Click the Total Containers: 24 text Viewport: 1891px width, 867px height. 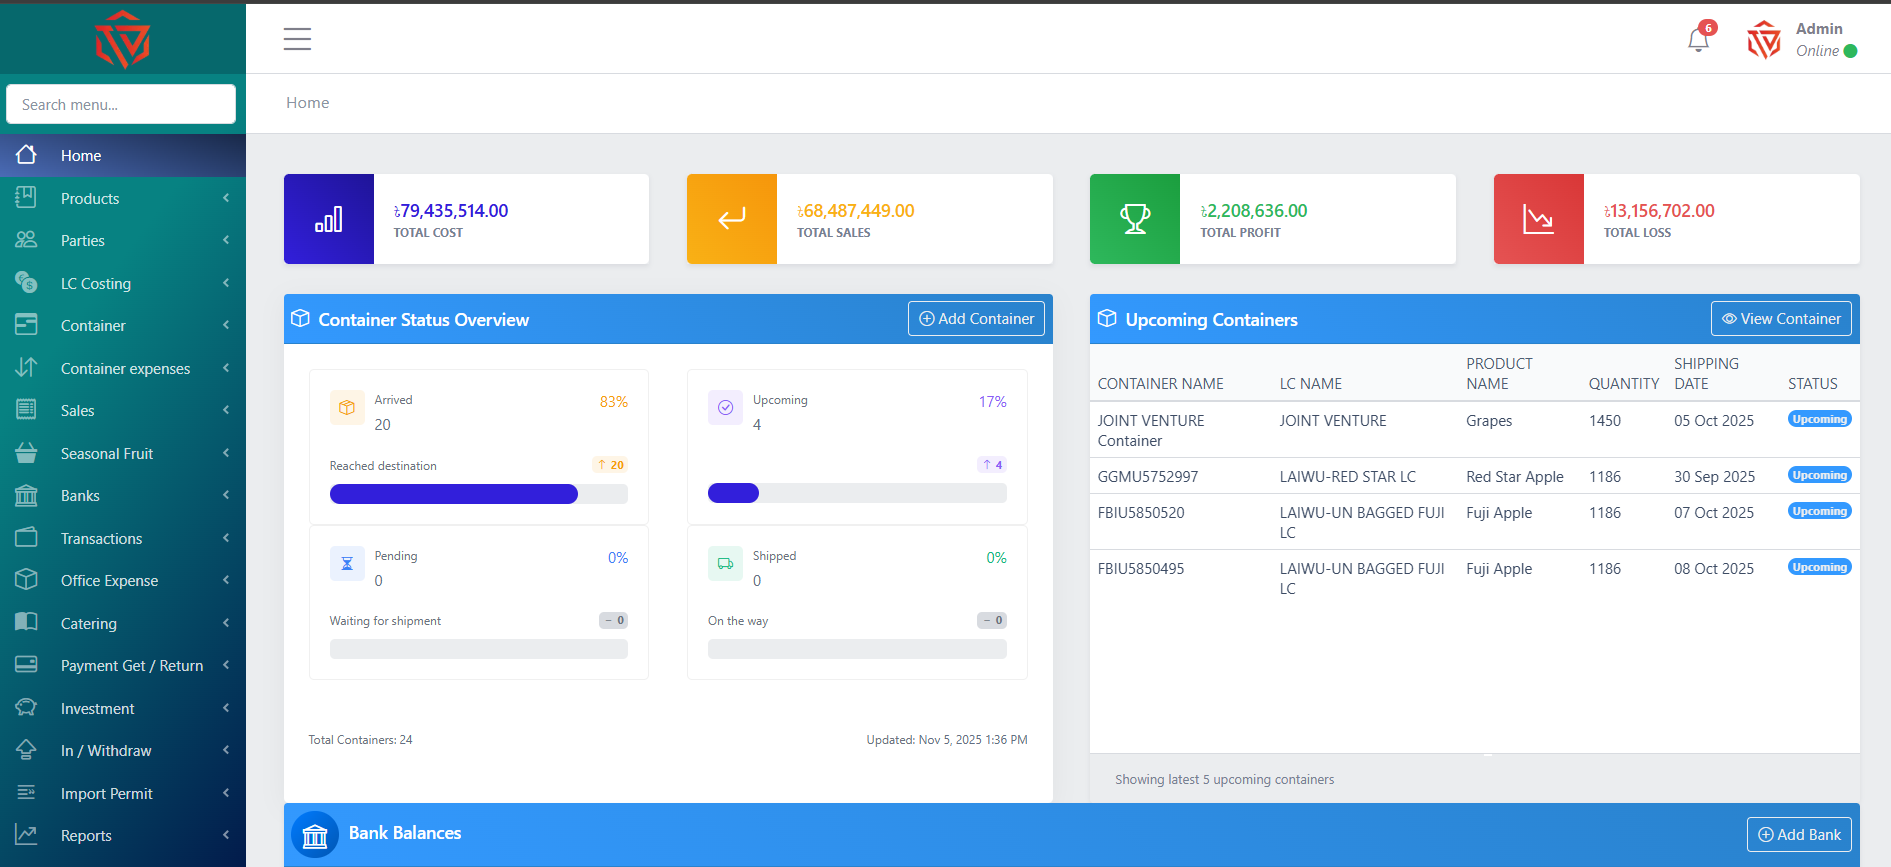click(x=360, y=740)
